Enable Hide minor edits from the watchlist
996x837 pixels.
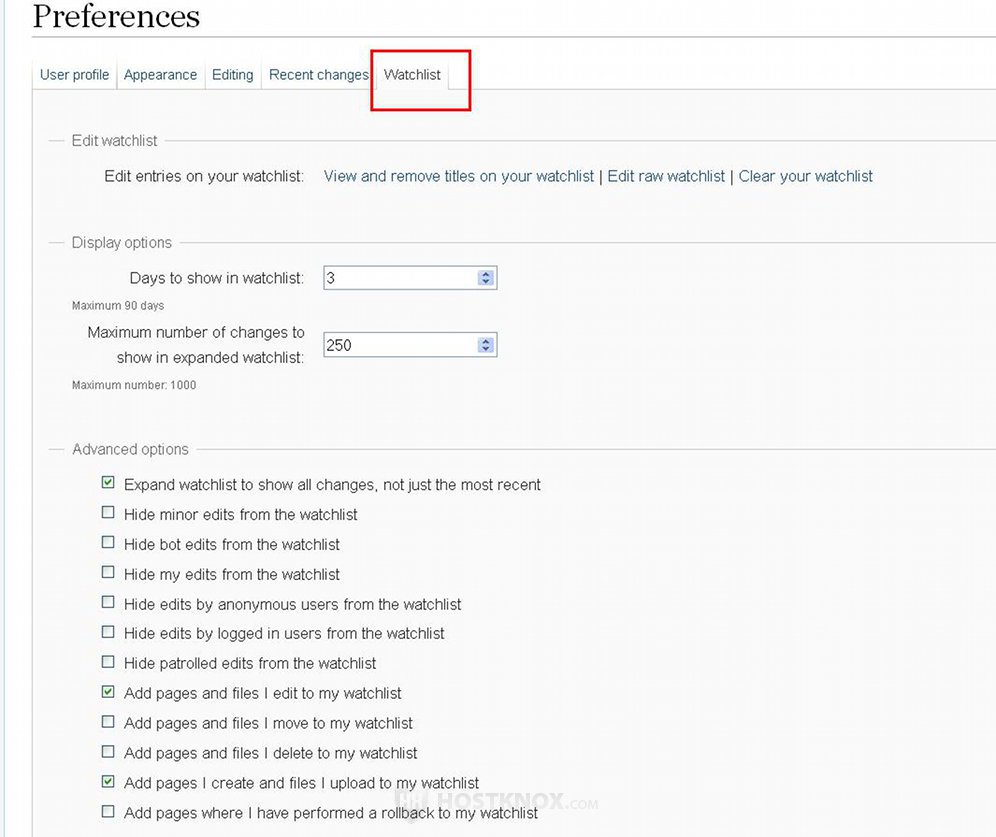click(108, 512)
